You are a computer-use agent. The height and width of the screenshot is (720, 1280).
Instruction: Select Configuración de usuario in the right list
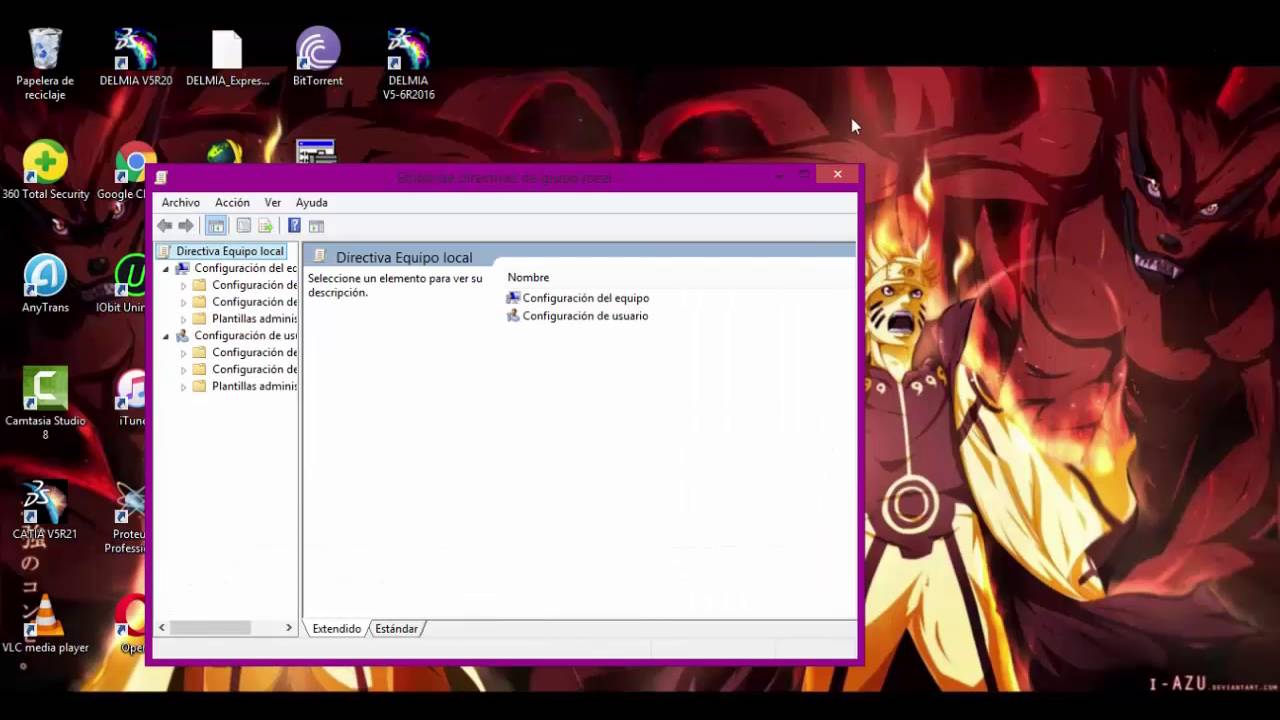(585, 316)
